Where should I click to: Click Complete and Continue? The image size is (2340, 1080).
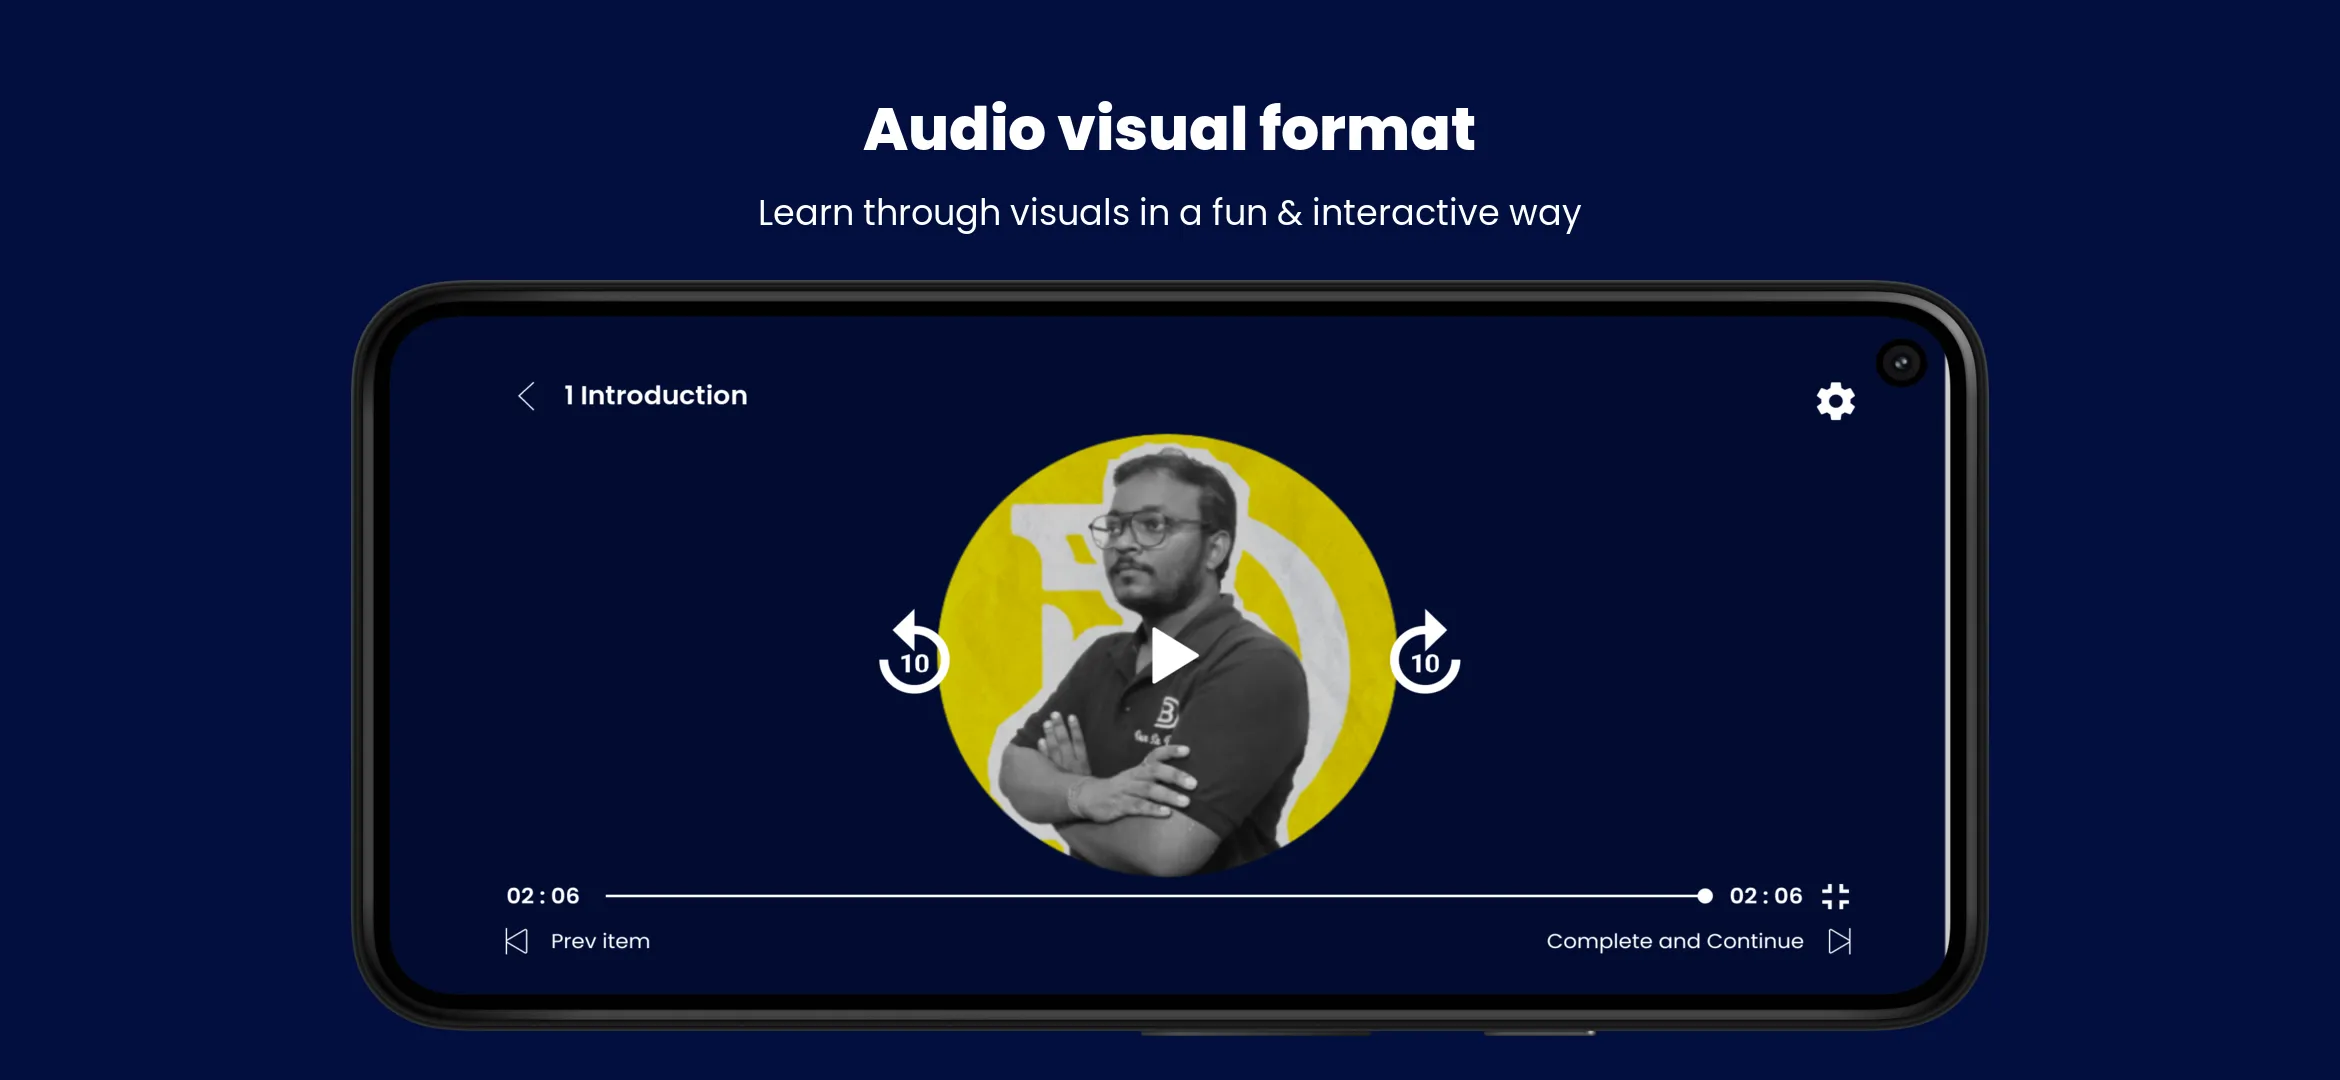pyautogui.click(x=1675, y=941)
